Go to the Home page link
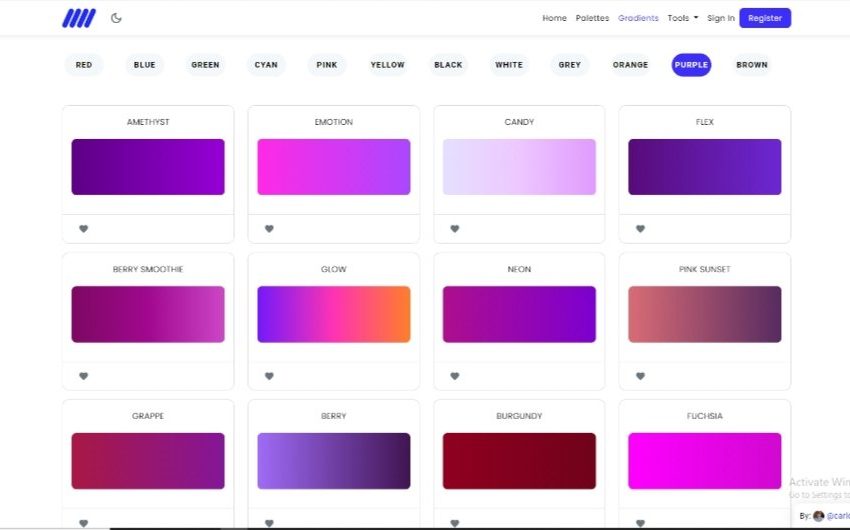The image size is (850, 530). pyautogui.click(x=554, y=18)
